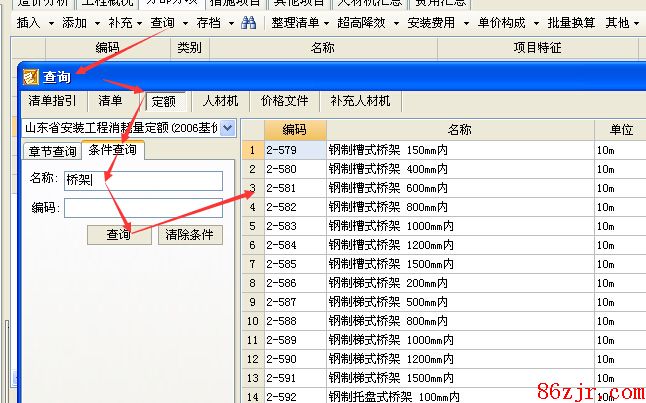The height and width of the screenshot is (403, 646).
Task: Click the 清除条件 button
Action: point(191,235)
